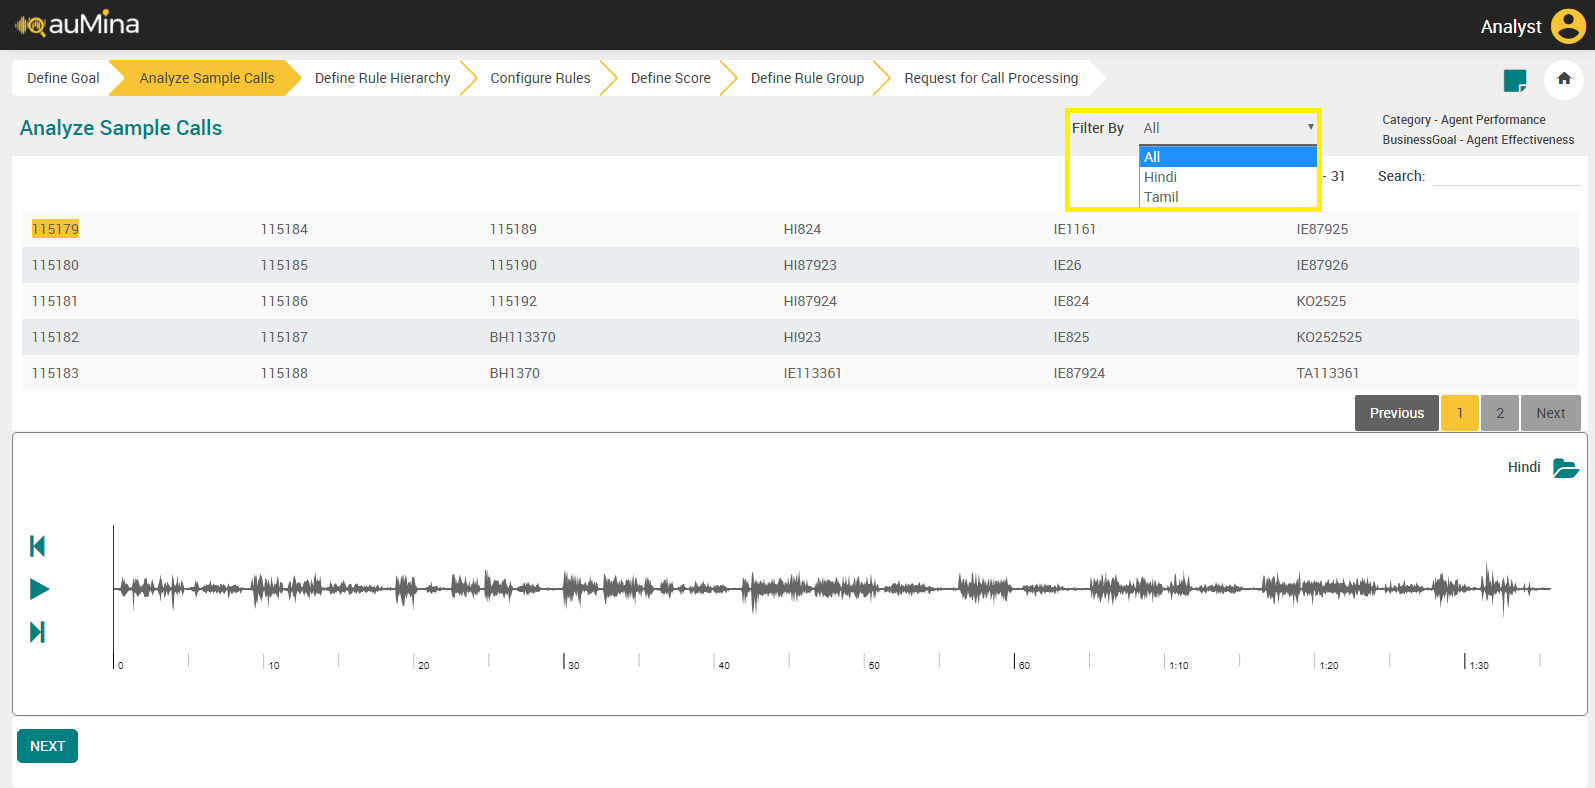Seek waveform to 20 seconds

pyautogui.click(x=414, y=589)
